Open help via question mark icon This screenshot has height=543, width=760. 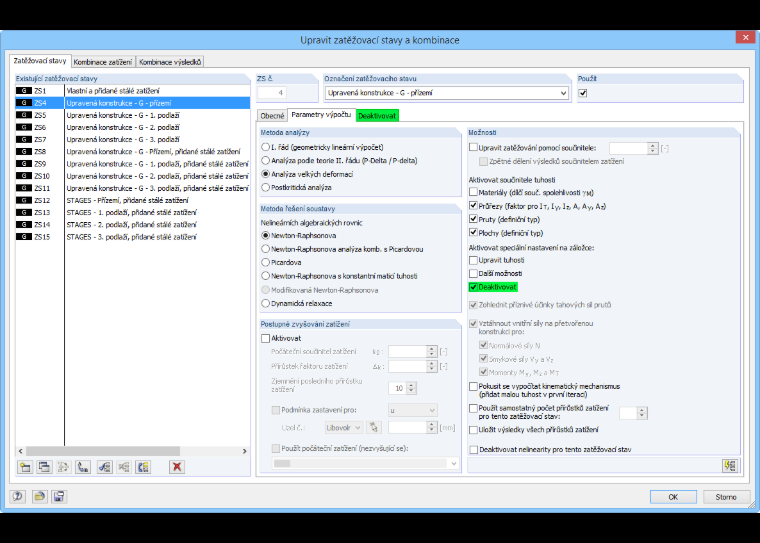[x=18, y=496]
